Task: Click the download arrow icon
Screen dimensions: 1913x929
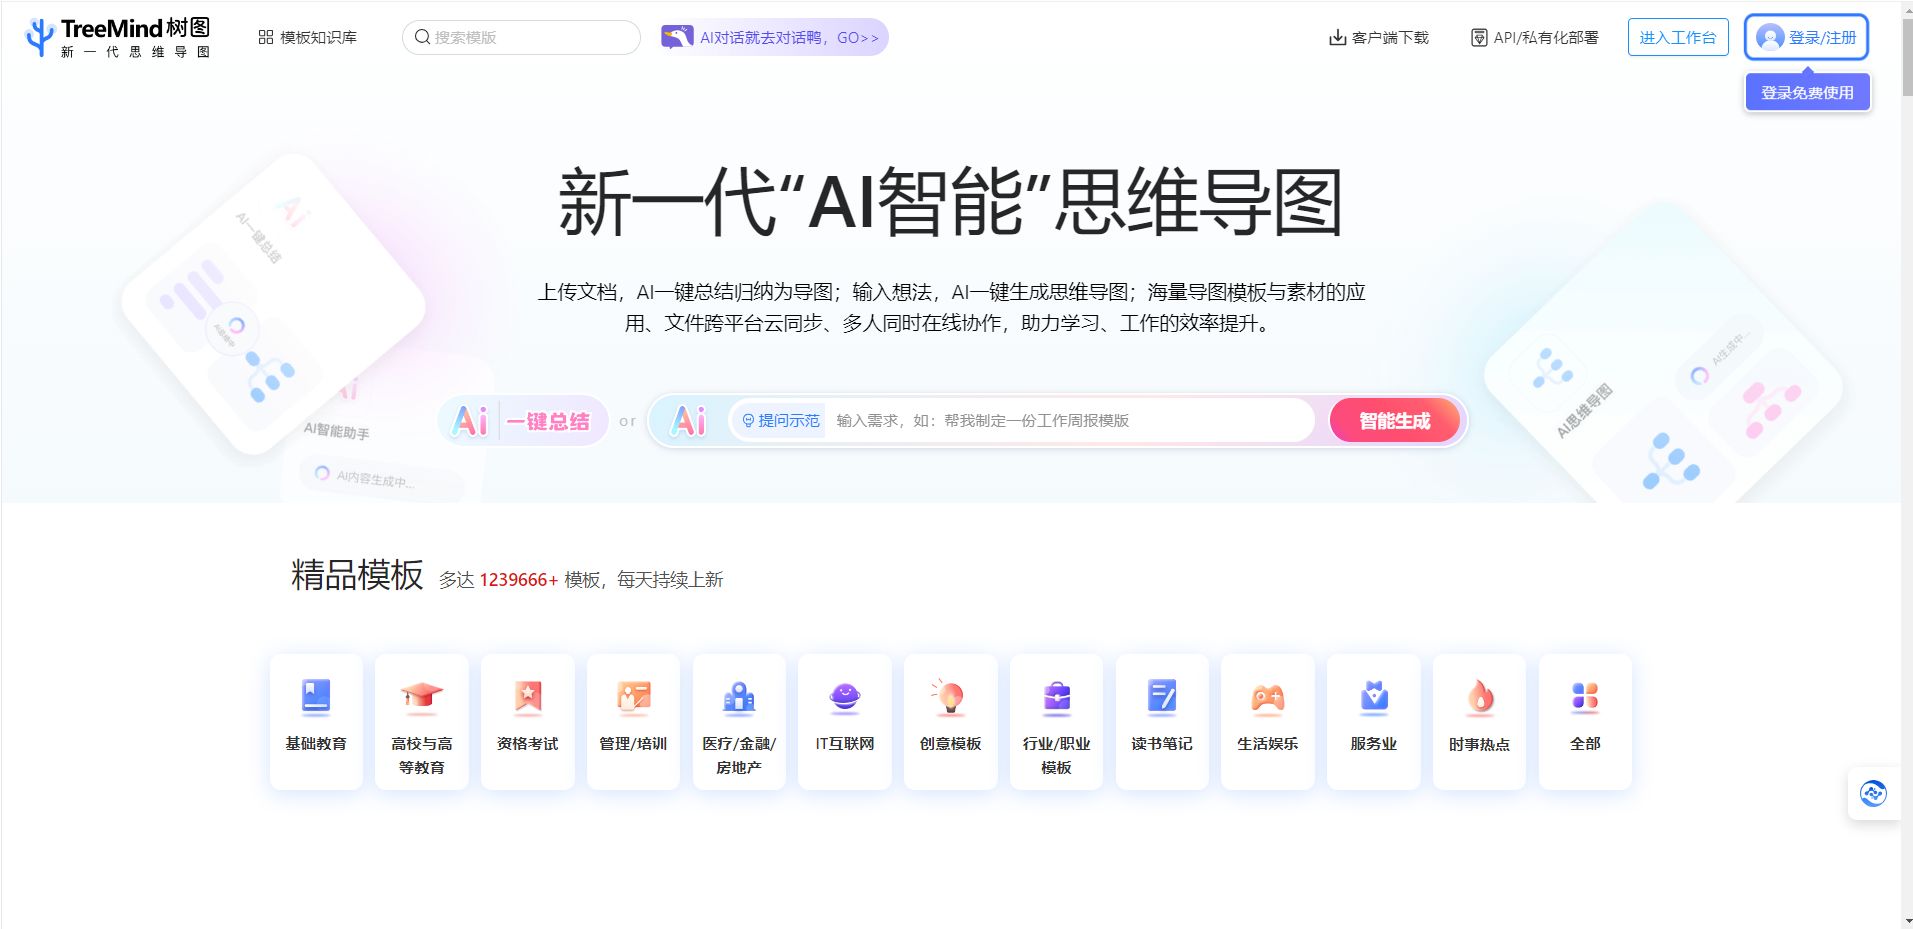Action: click(x=1337, y=37)
